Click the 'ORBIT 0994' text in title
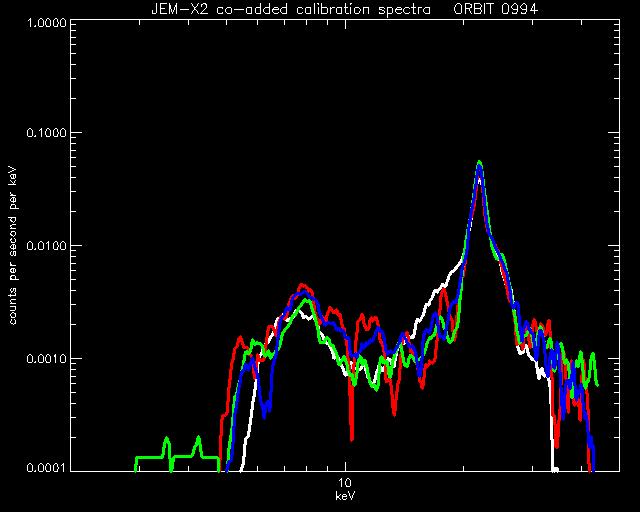 click(496, 9)
